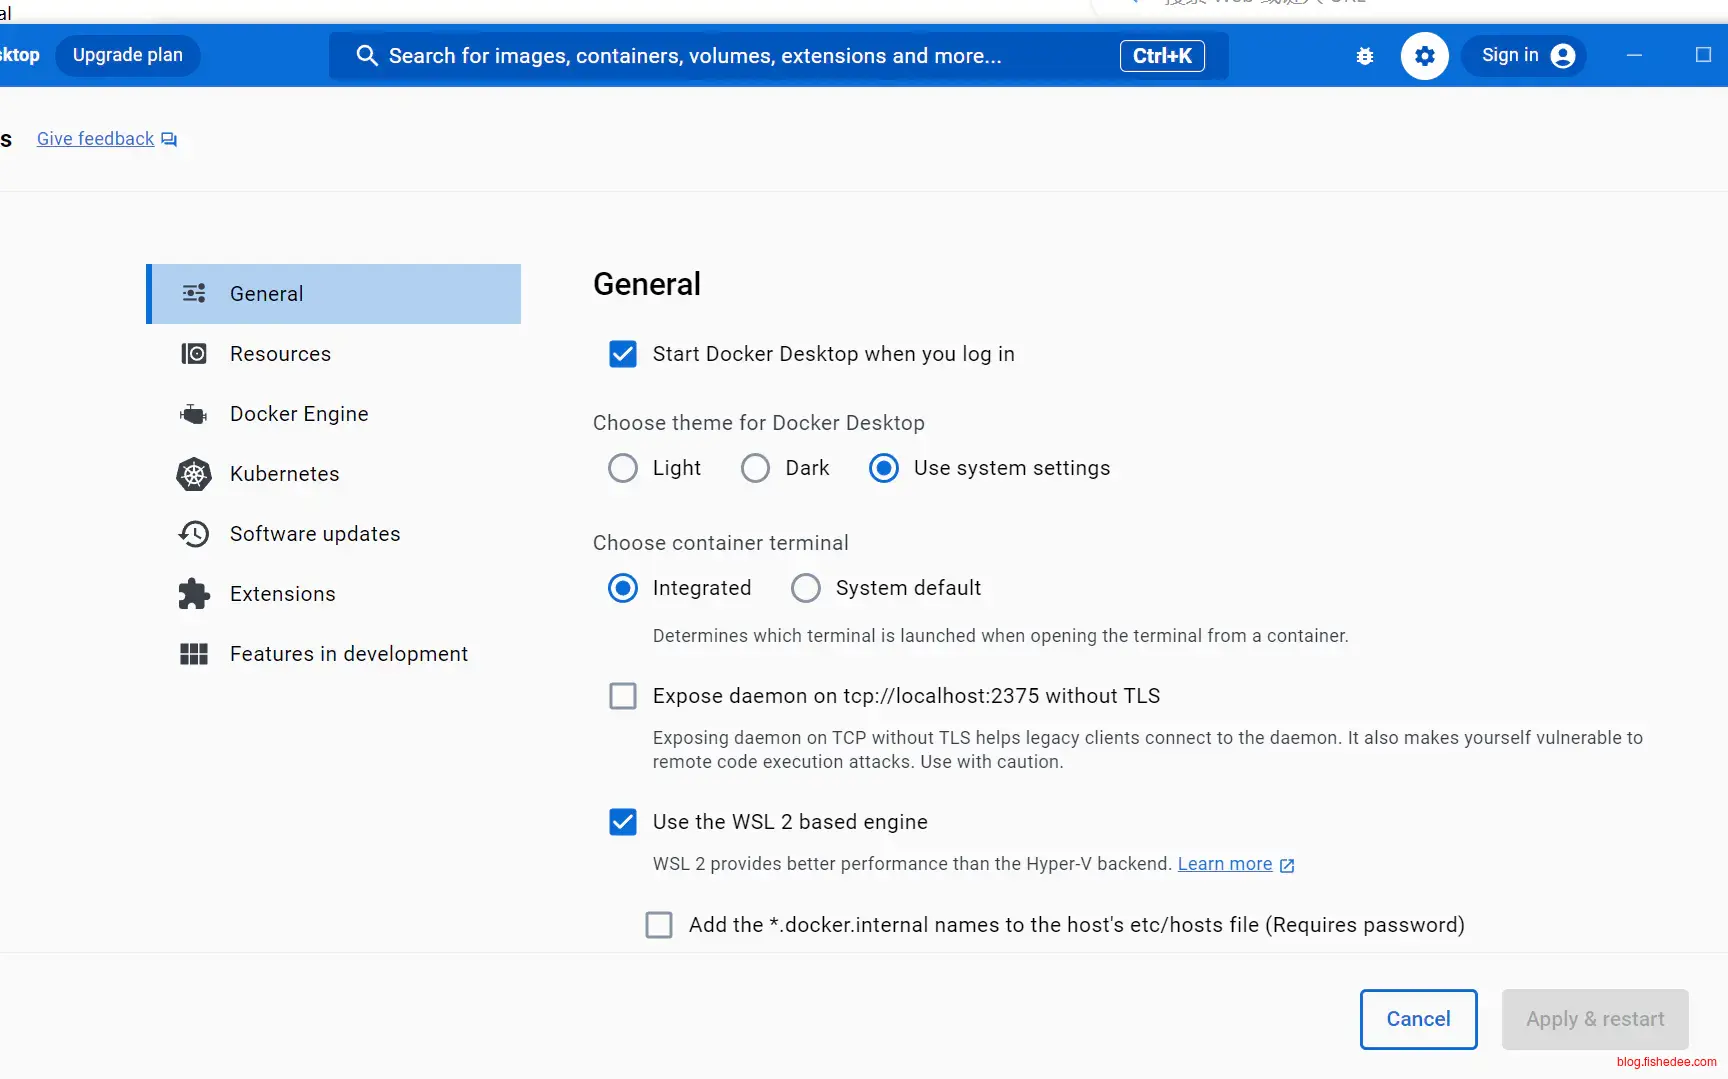This screenshot has width=1728, height=1079.
Task: Enable Expose daemon on tcp without TLS
Action: pos(623,696)
